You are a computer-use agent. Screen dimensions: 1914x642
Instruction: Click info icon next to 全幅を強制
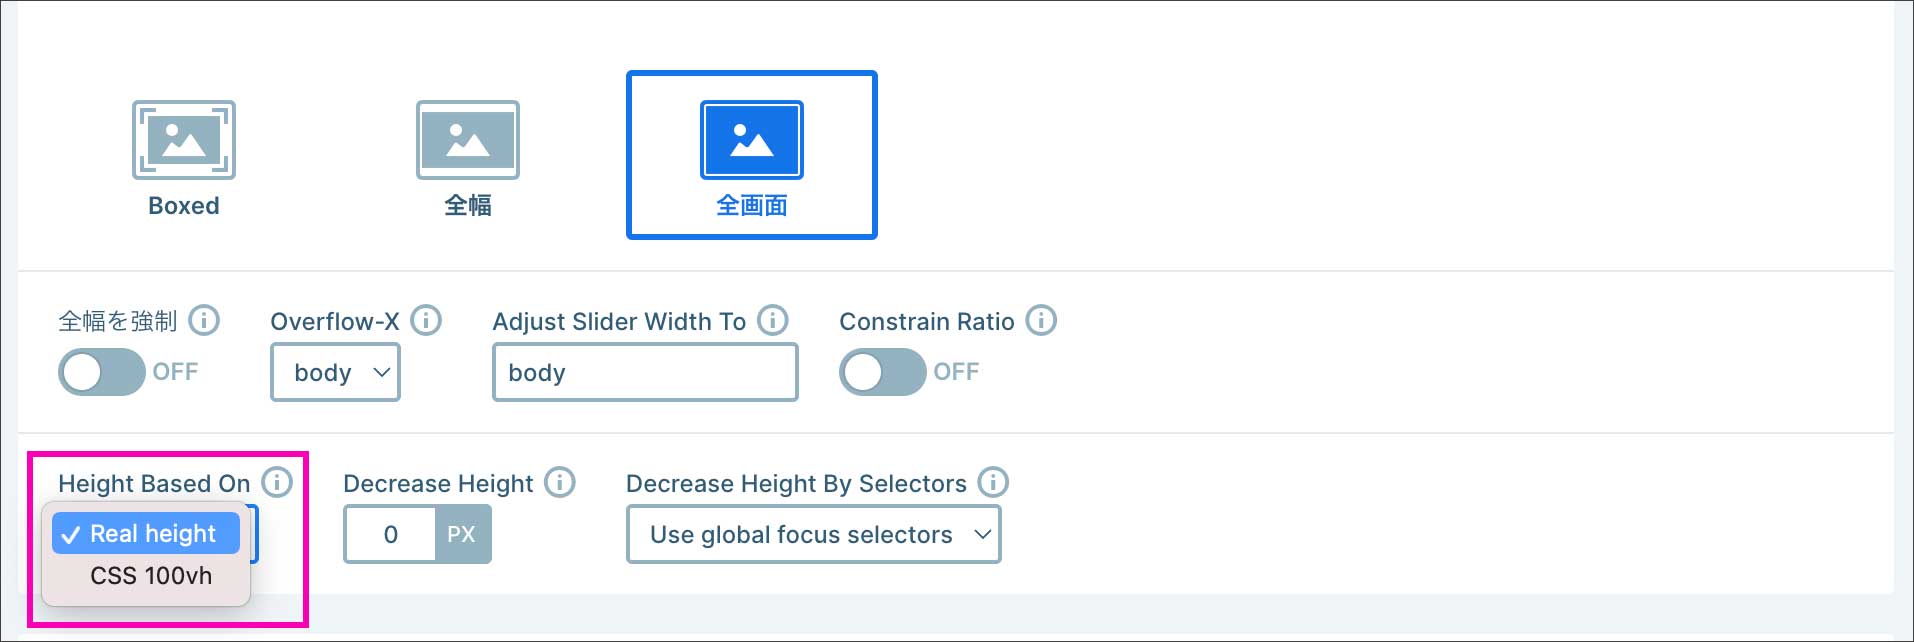click(204, 321)
